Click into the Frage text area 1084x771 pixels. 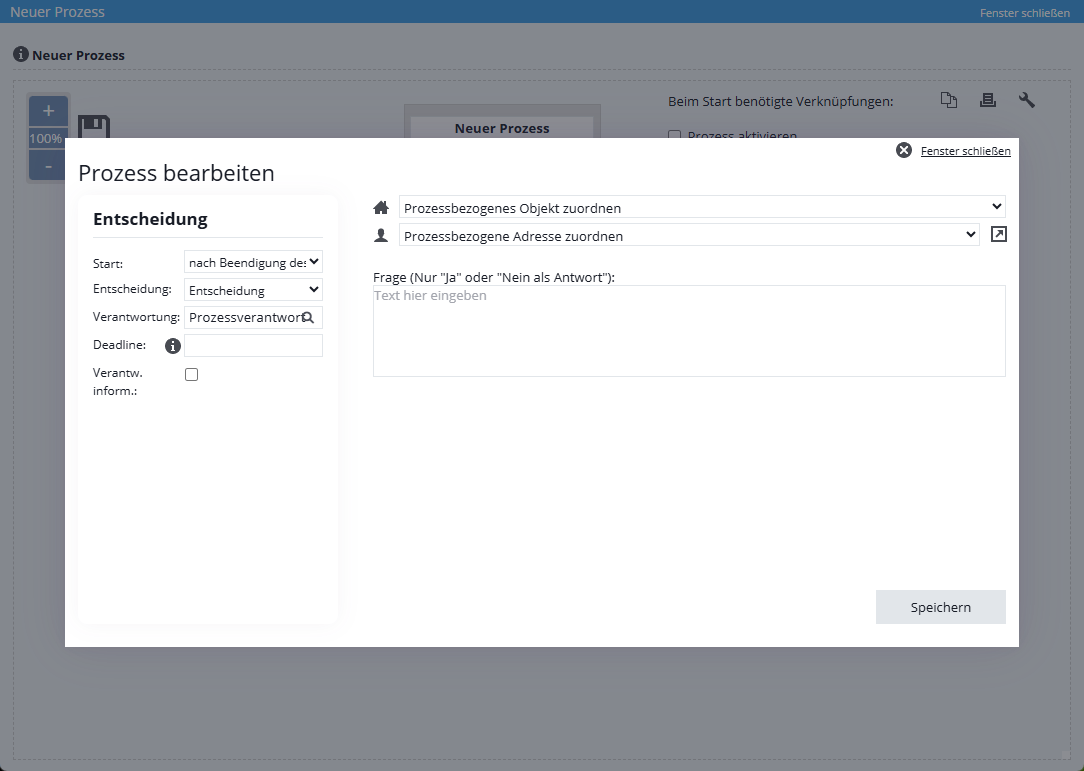coord(688,331)
